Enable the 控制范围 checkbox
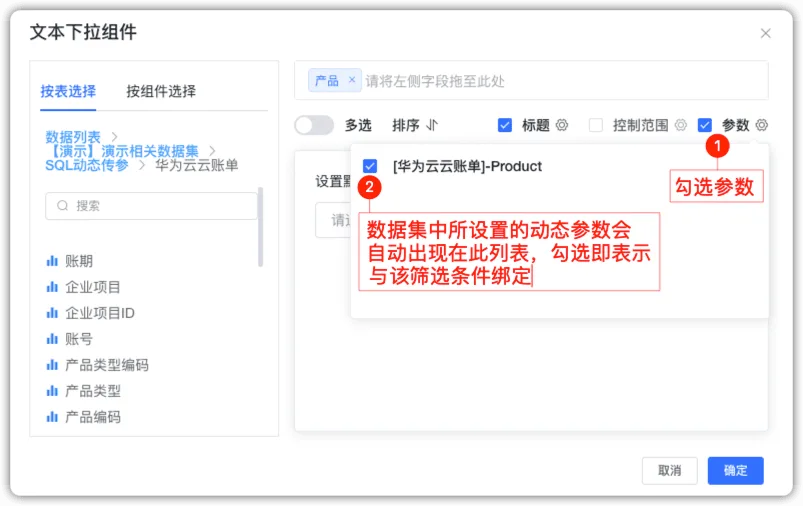The height and width of the screenshot is (506, 803). 596,125
